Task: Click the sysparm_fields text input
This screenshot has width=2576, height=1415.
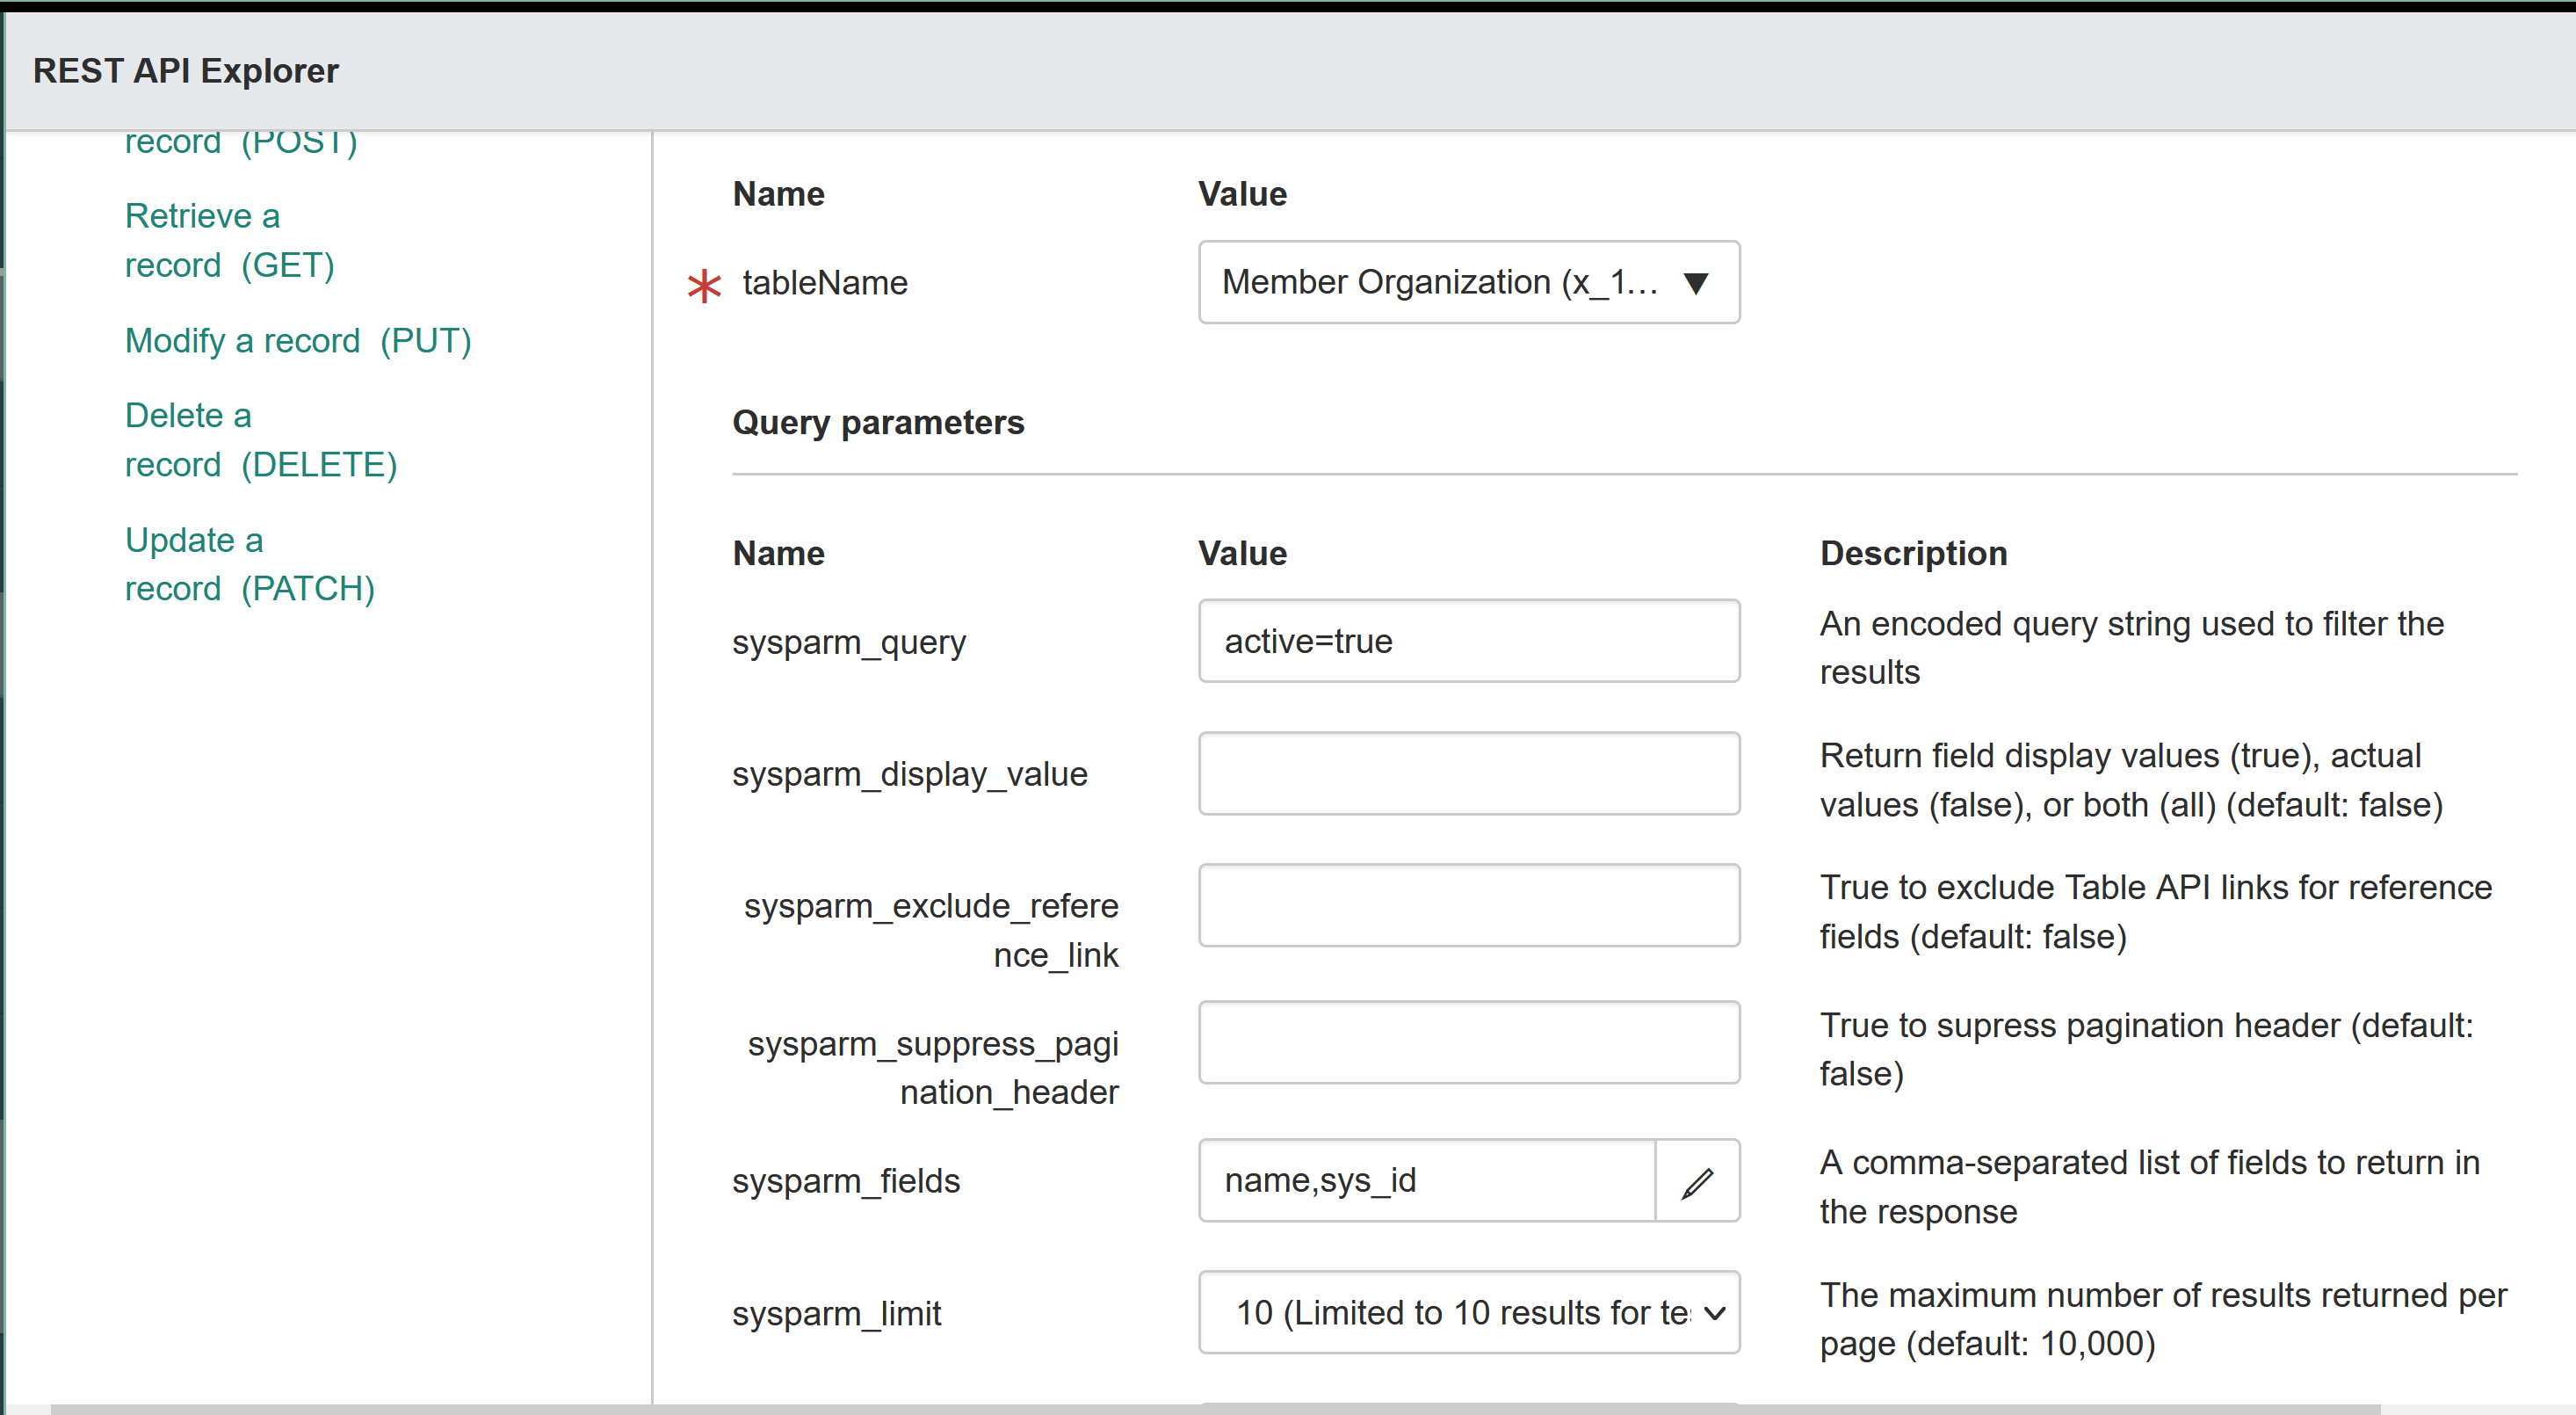Action: click(1426, 1181)
